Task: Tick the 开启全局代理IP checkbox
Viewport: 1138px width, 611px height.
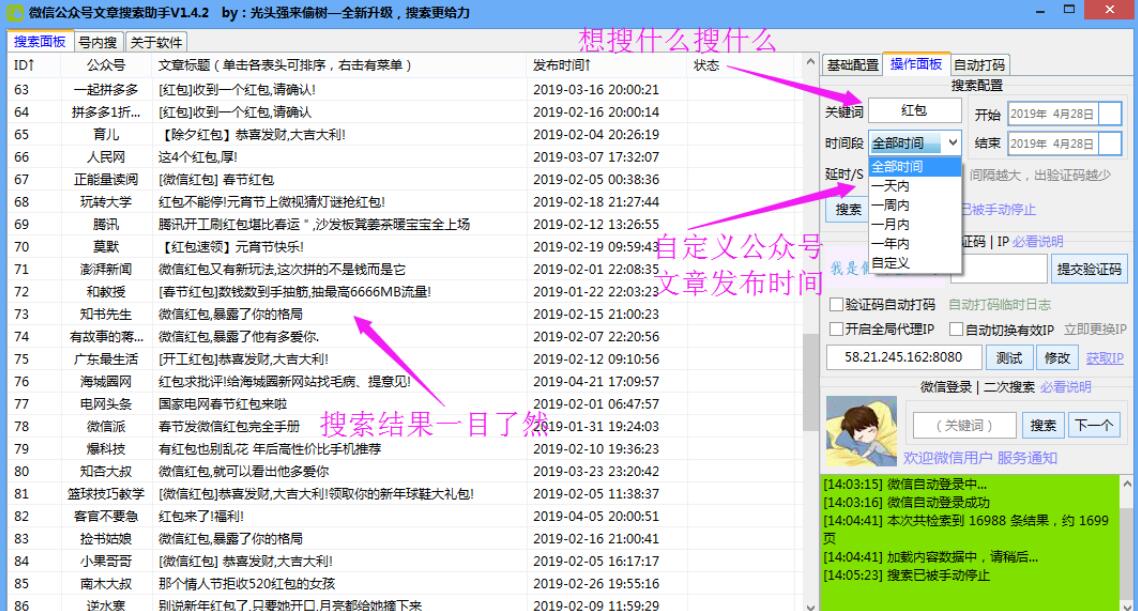Action: click(836, 329)
